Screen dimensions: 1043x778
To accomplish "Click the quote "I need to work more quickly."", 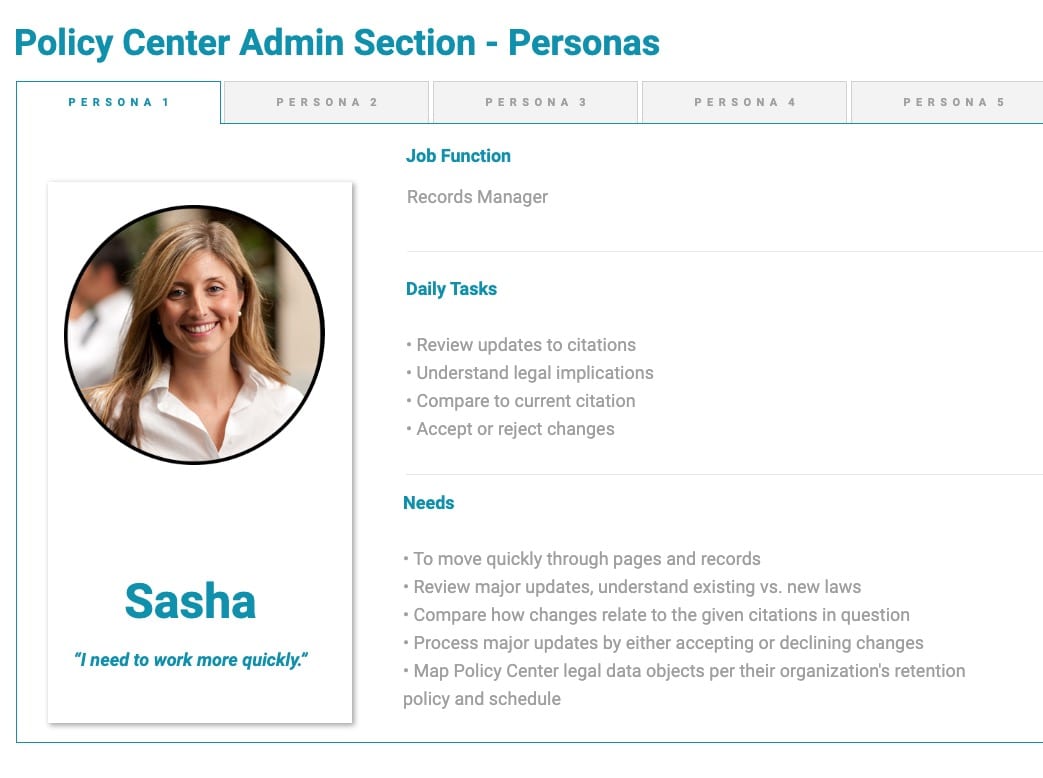I will [191, 660].
